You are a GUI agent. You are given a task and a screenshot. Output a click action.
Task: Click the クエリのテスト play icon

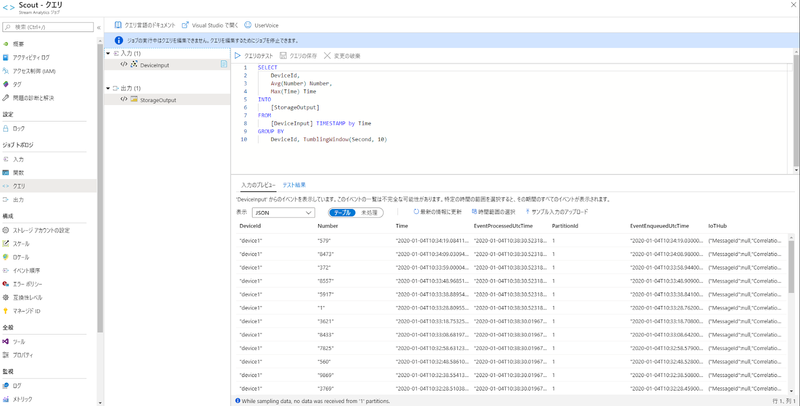tap(237, 56)
